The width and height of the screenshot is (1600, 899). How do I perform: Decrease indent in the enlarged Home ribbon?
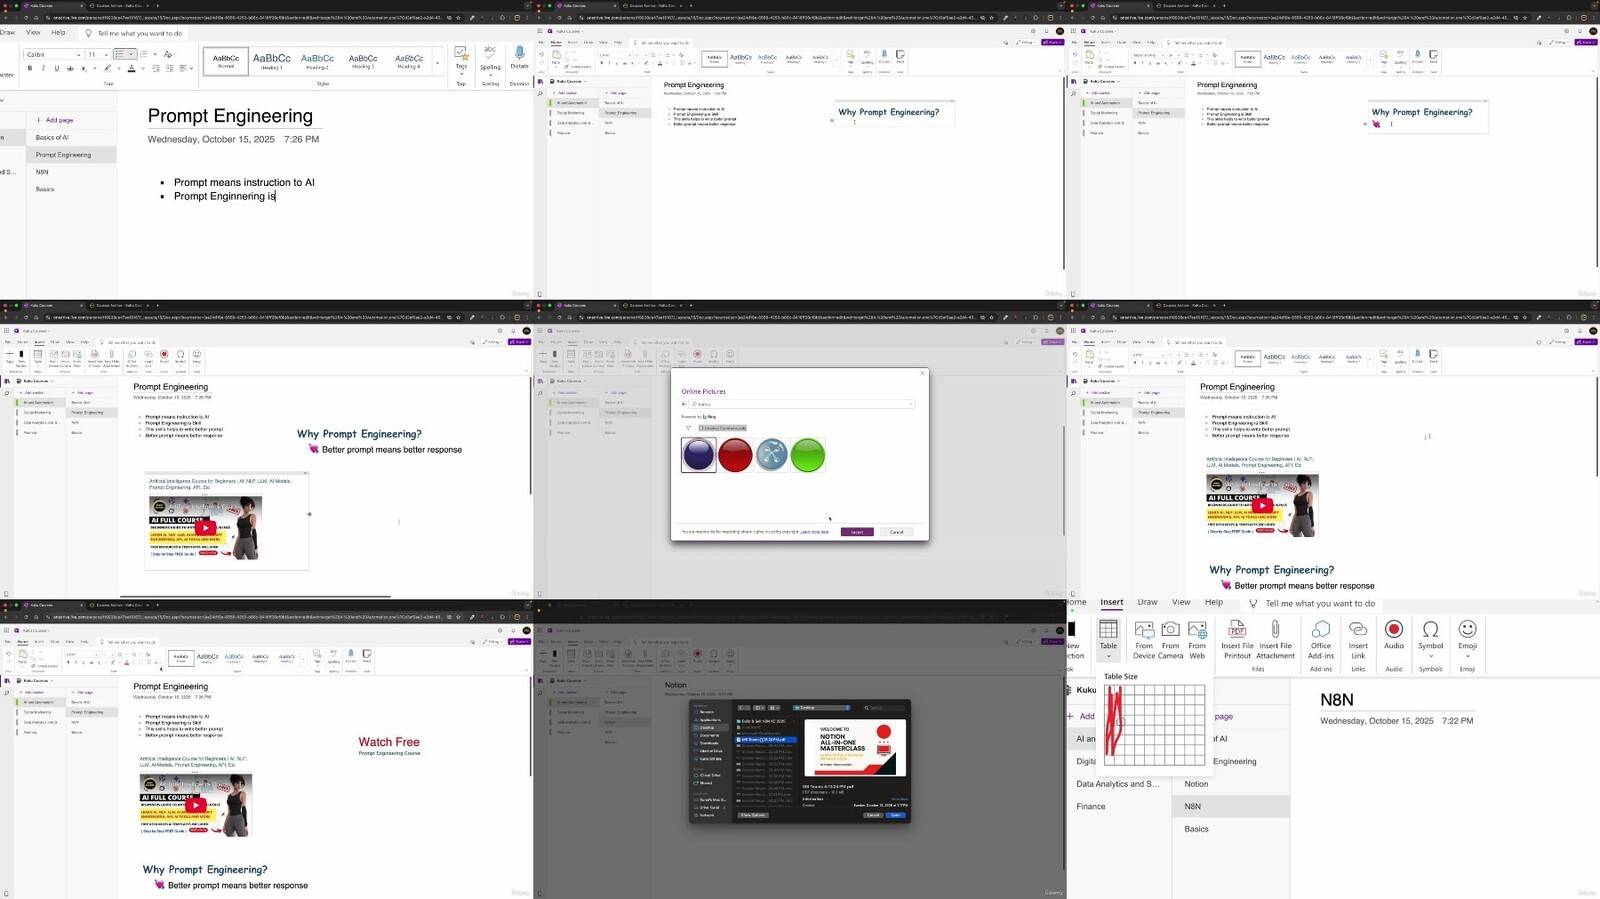157,69
